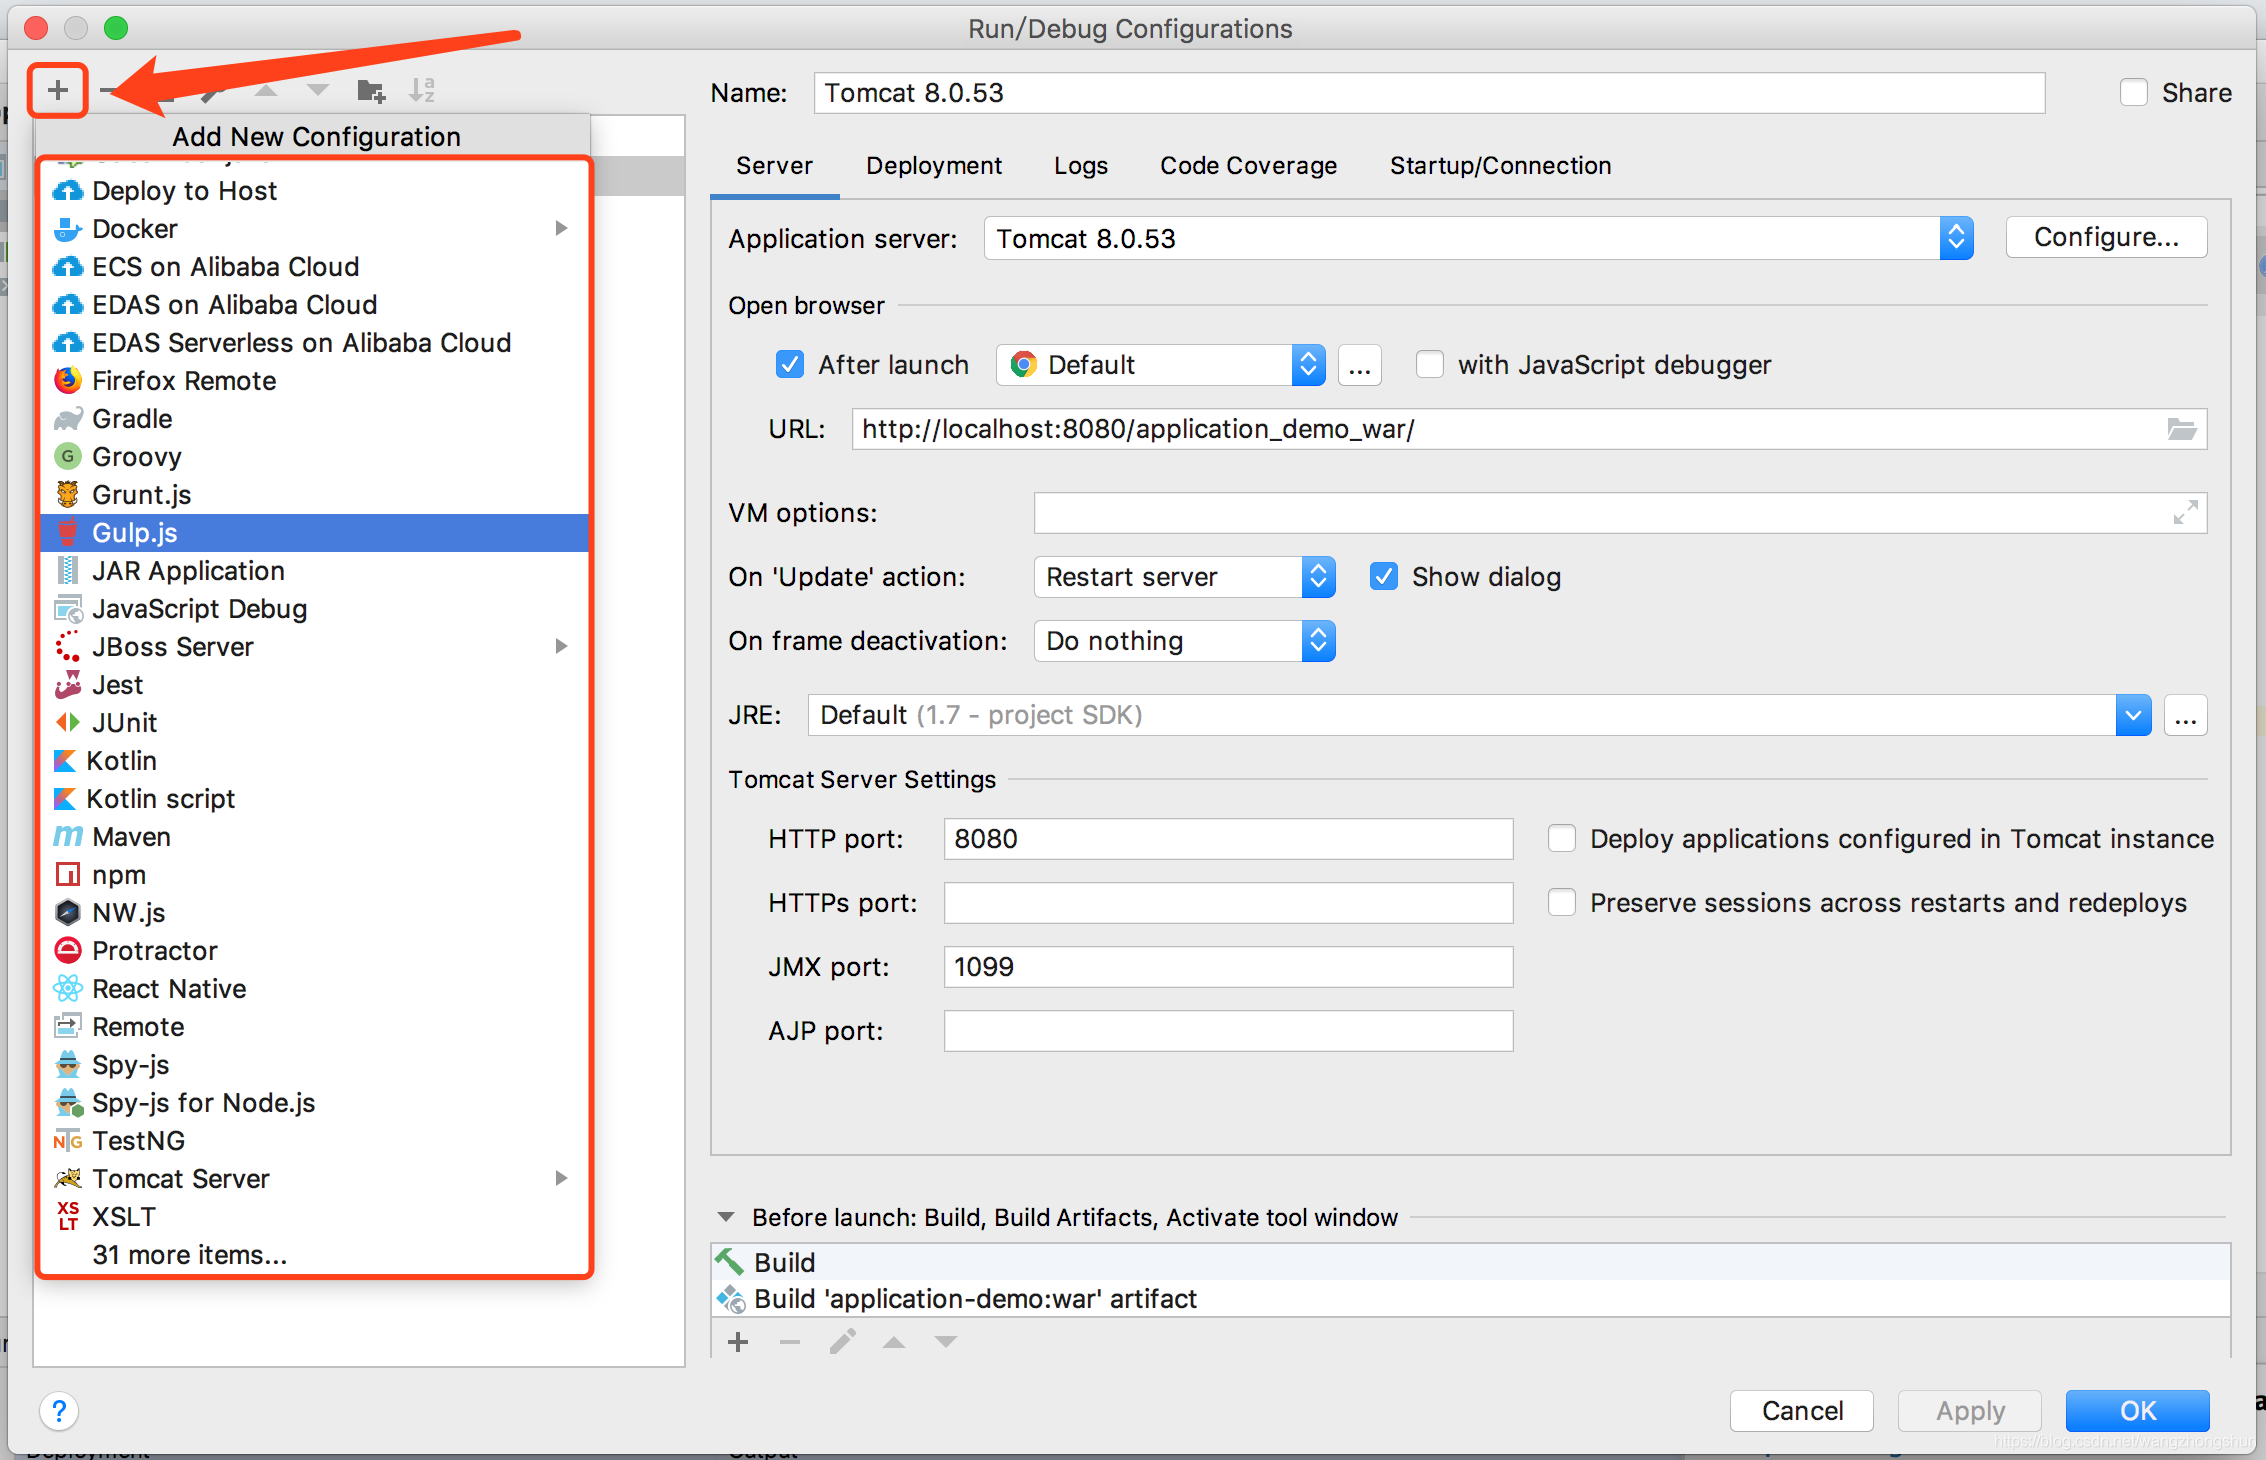Expand the On frame deactivation dropdown
The height and width of the screenshot is (1460, 2266).
click(1320, 641)
